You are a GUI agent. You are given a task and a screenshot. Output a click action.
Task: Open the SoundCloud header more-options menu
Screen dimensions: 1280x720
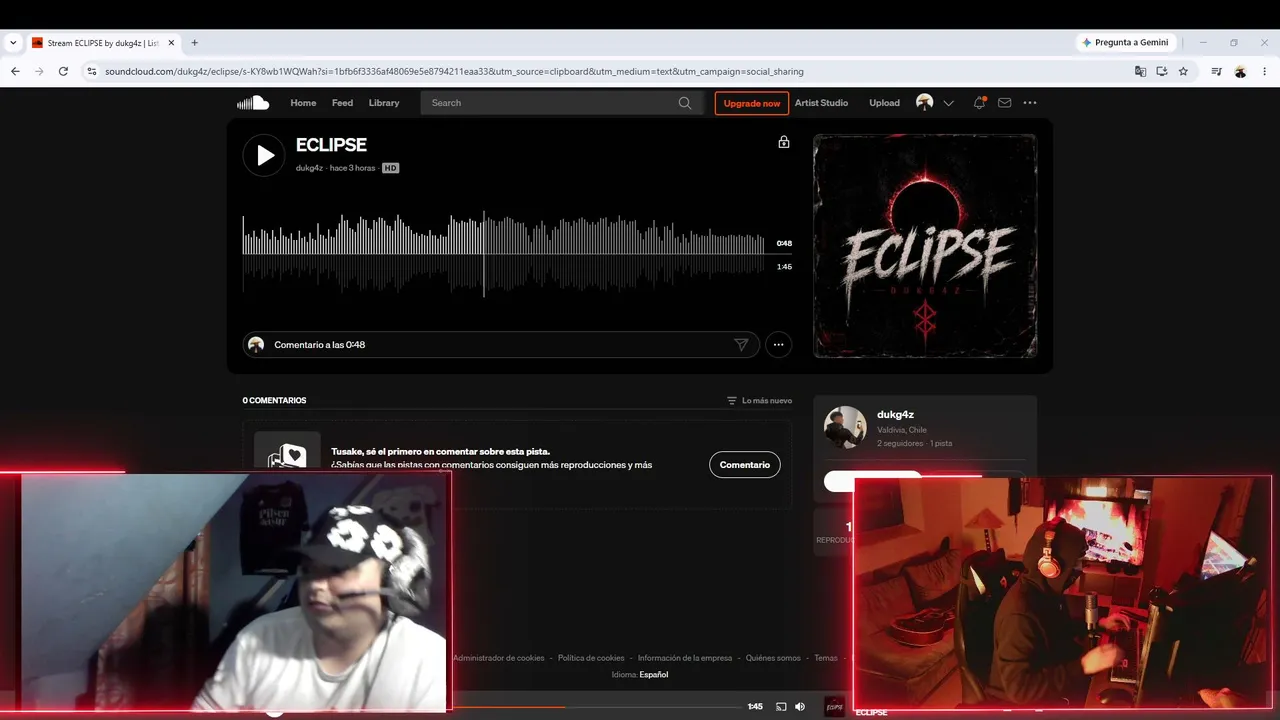[1030, 103]
